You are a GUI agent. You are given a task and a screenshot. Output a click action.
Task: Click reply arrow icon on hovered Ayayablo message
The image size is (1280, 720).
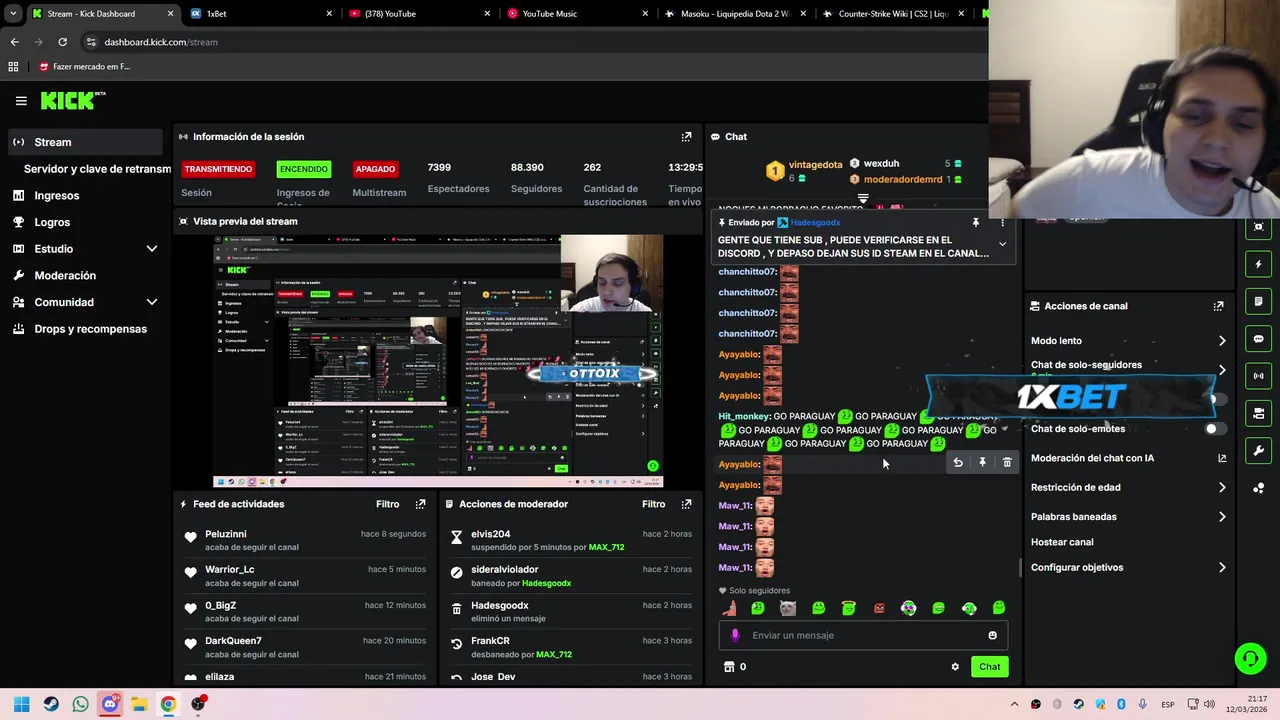pyautogui.click(x=958, y=463)
